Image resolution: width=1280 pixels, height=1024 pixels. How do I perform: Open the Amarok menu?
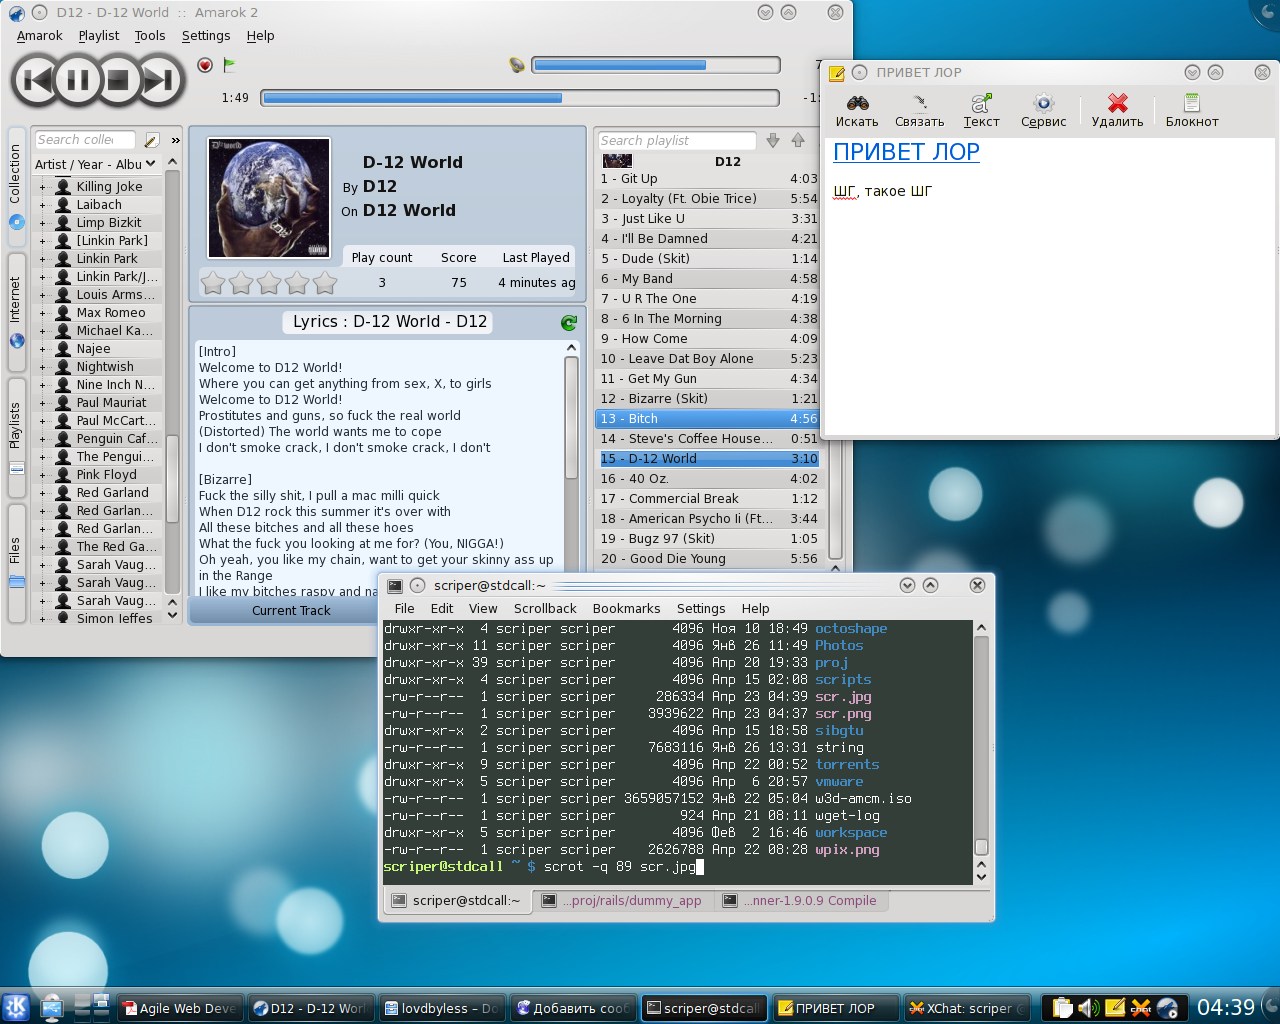tap(39, 36)
